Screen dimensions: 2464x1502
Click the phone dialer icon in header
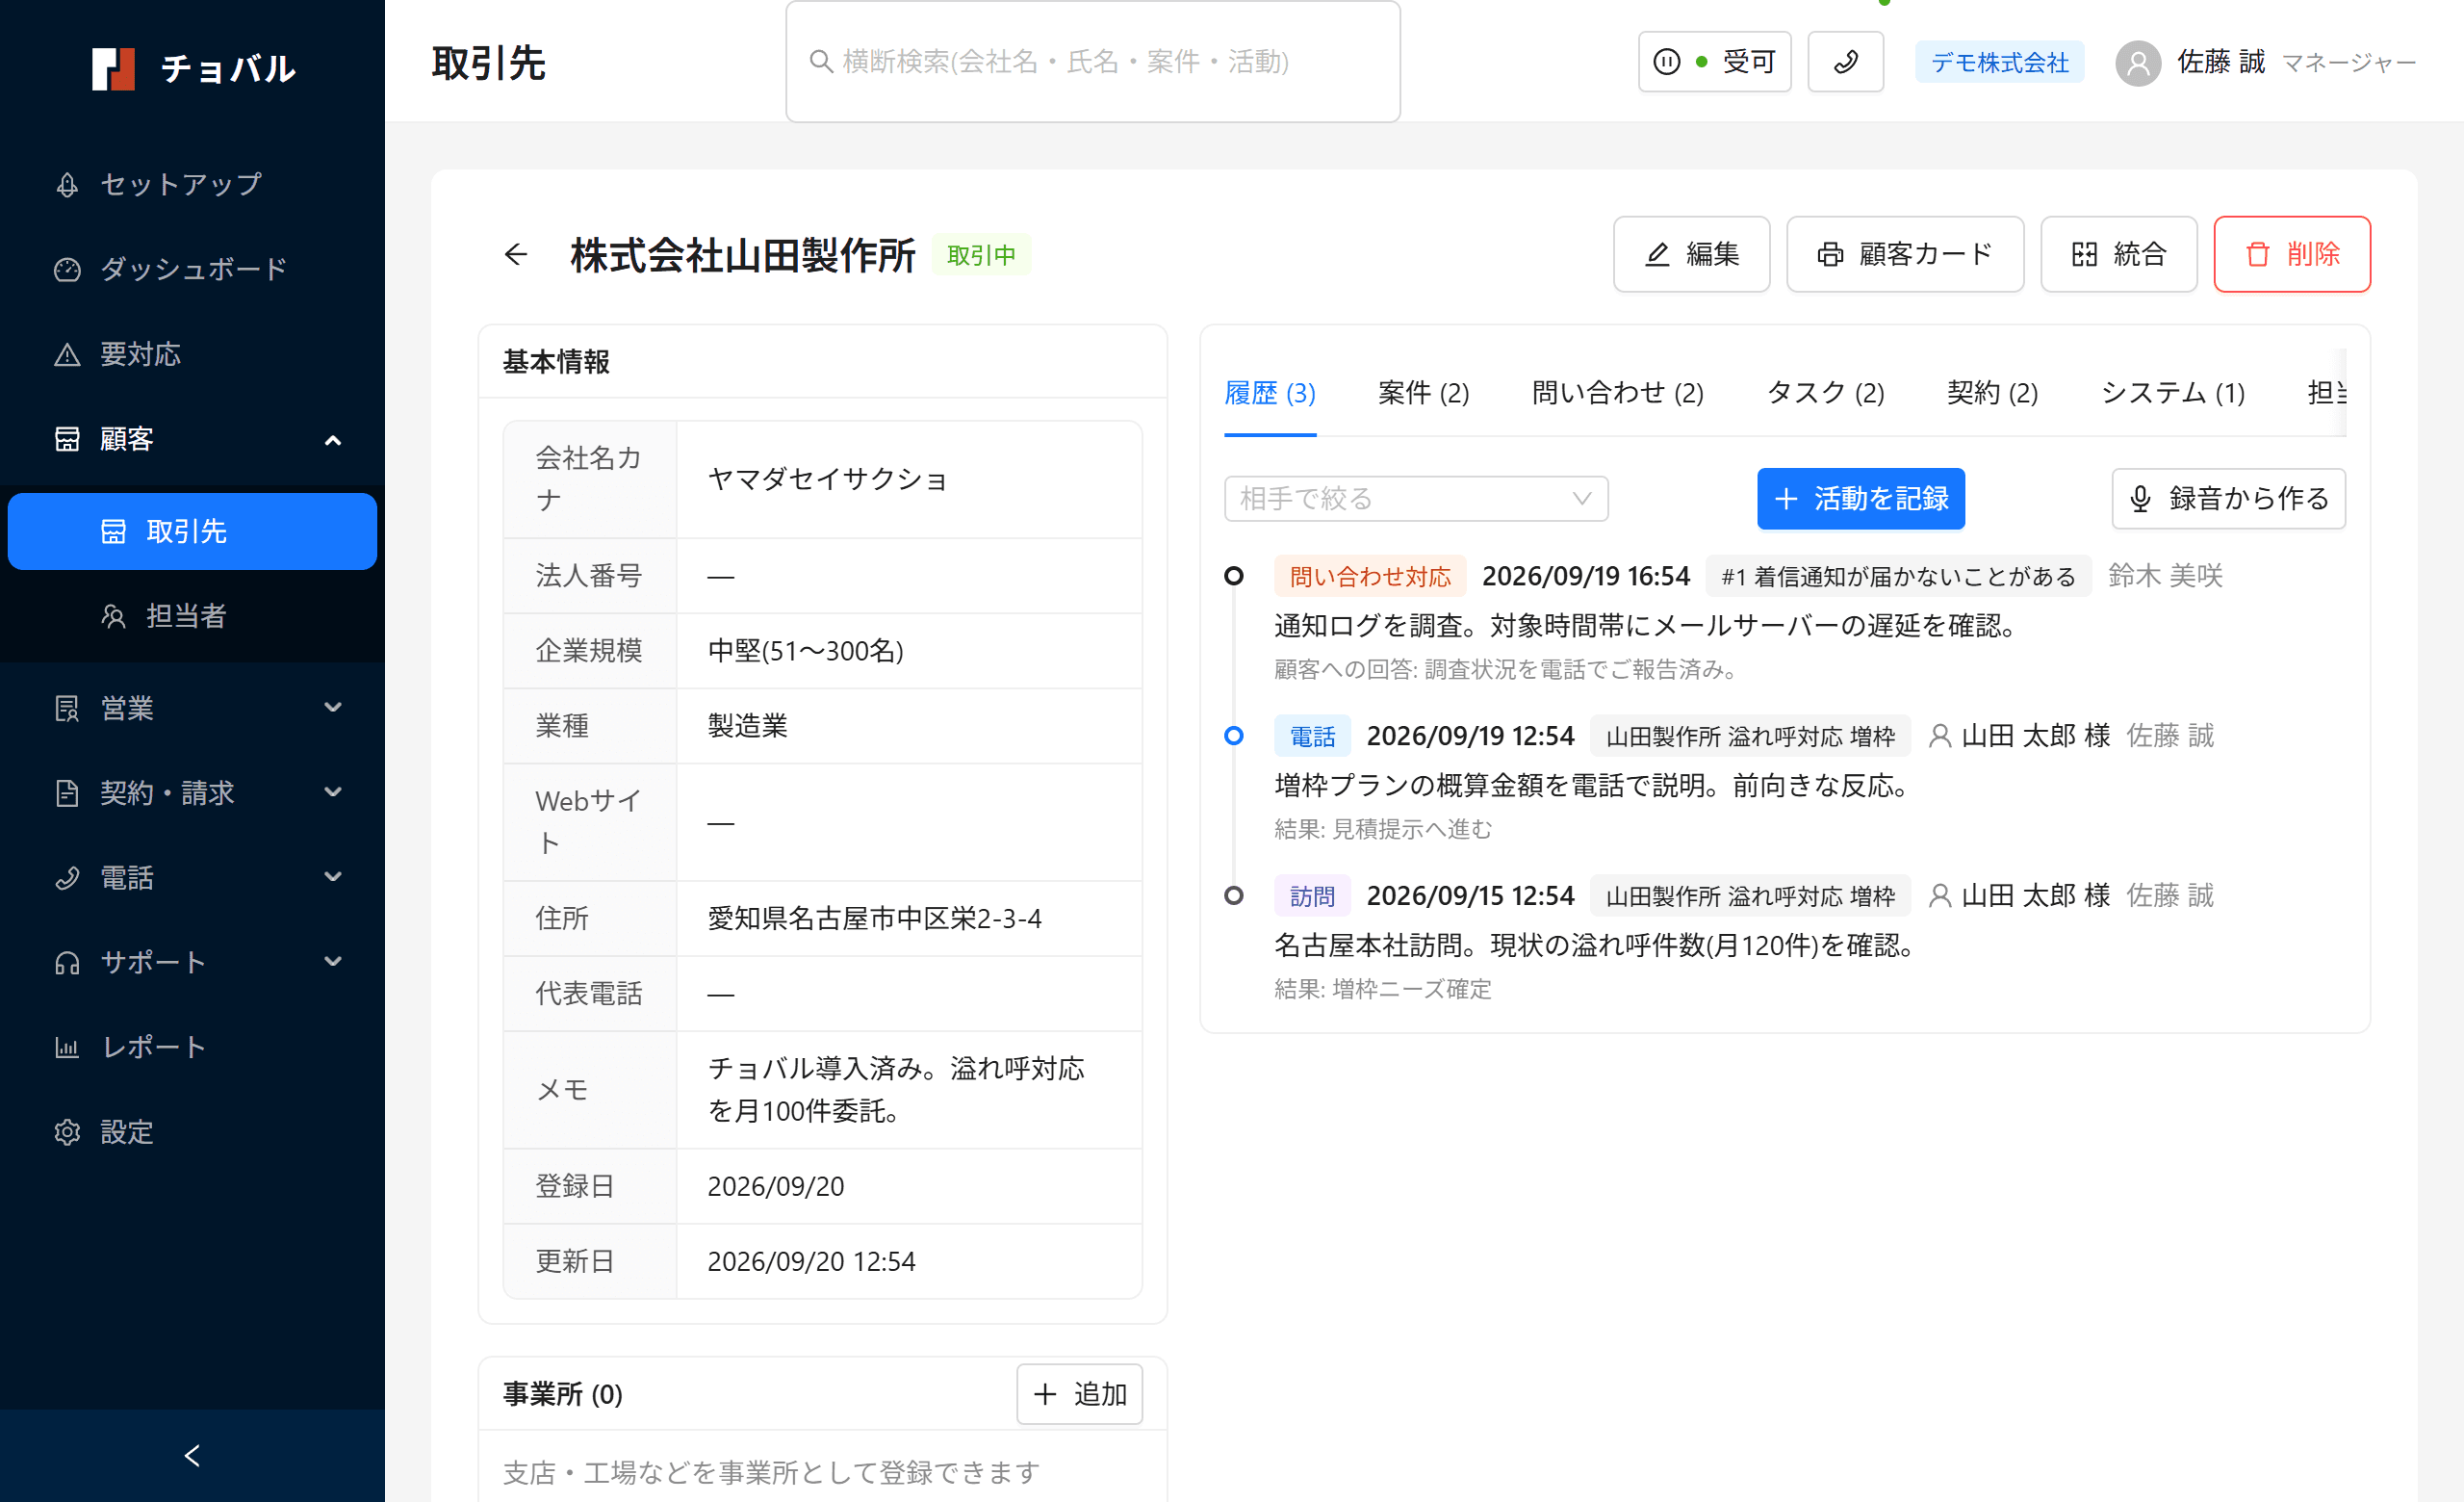1845,62
